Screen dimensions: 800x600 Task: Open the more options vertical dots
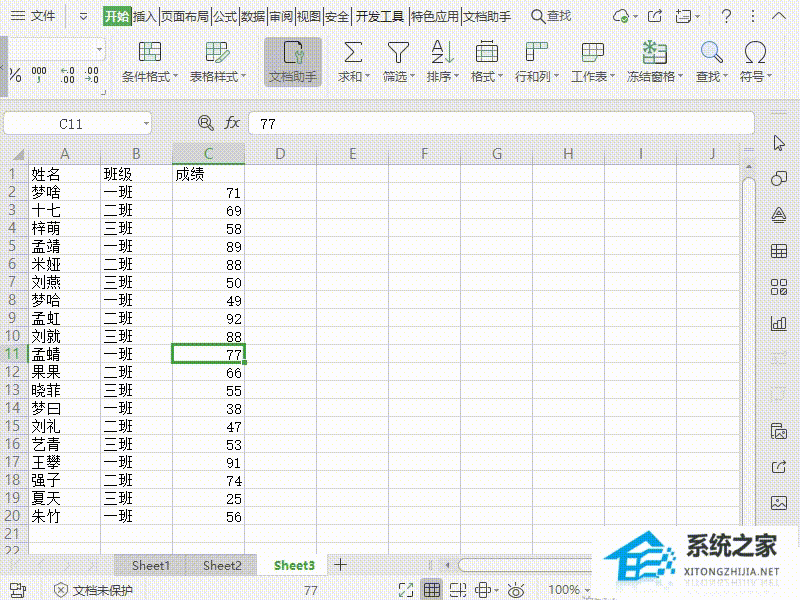(x=753, y=16)
